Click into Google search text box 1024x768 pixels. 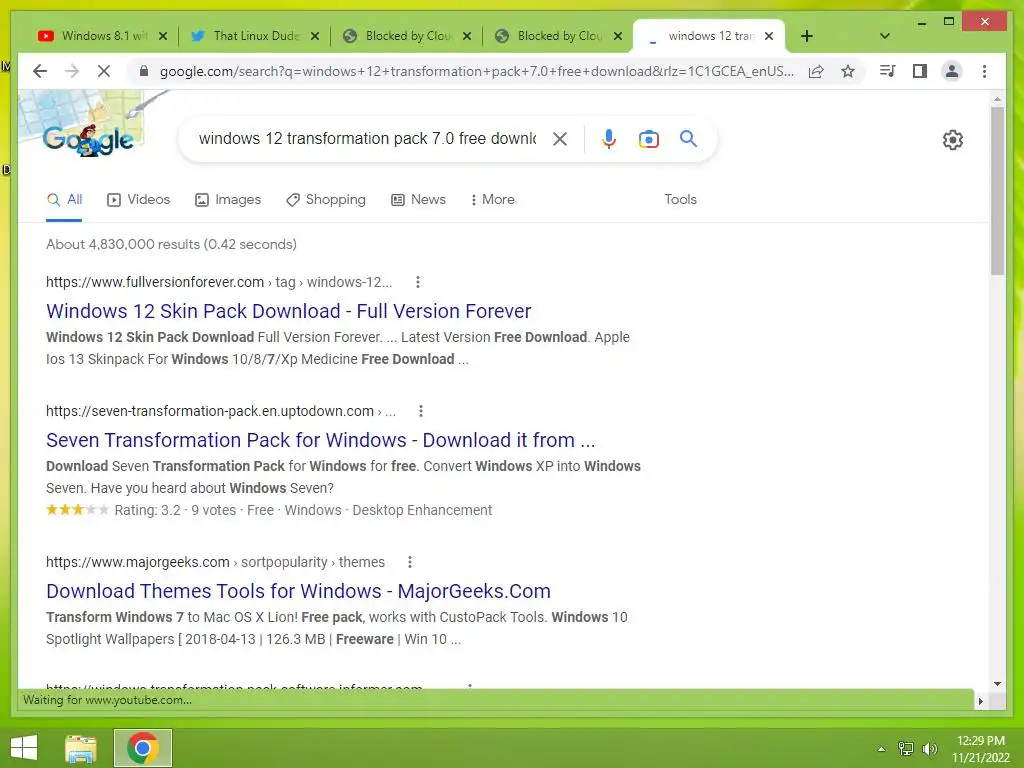(x=367, y=138)
